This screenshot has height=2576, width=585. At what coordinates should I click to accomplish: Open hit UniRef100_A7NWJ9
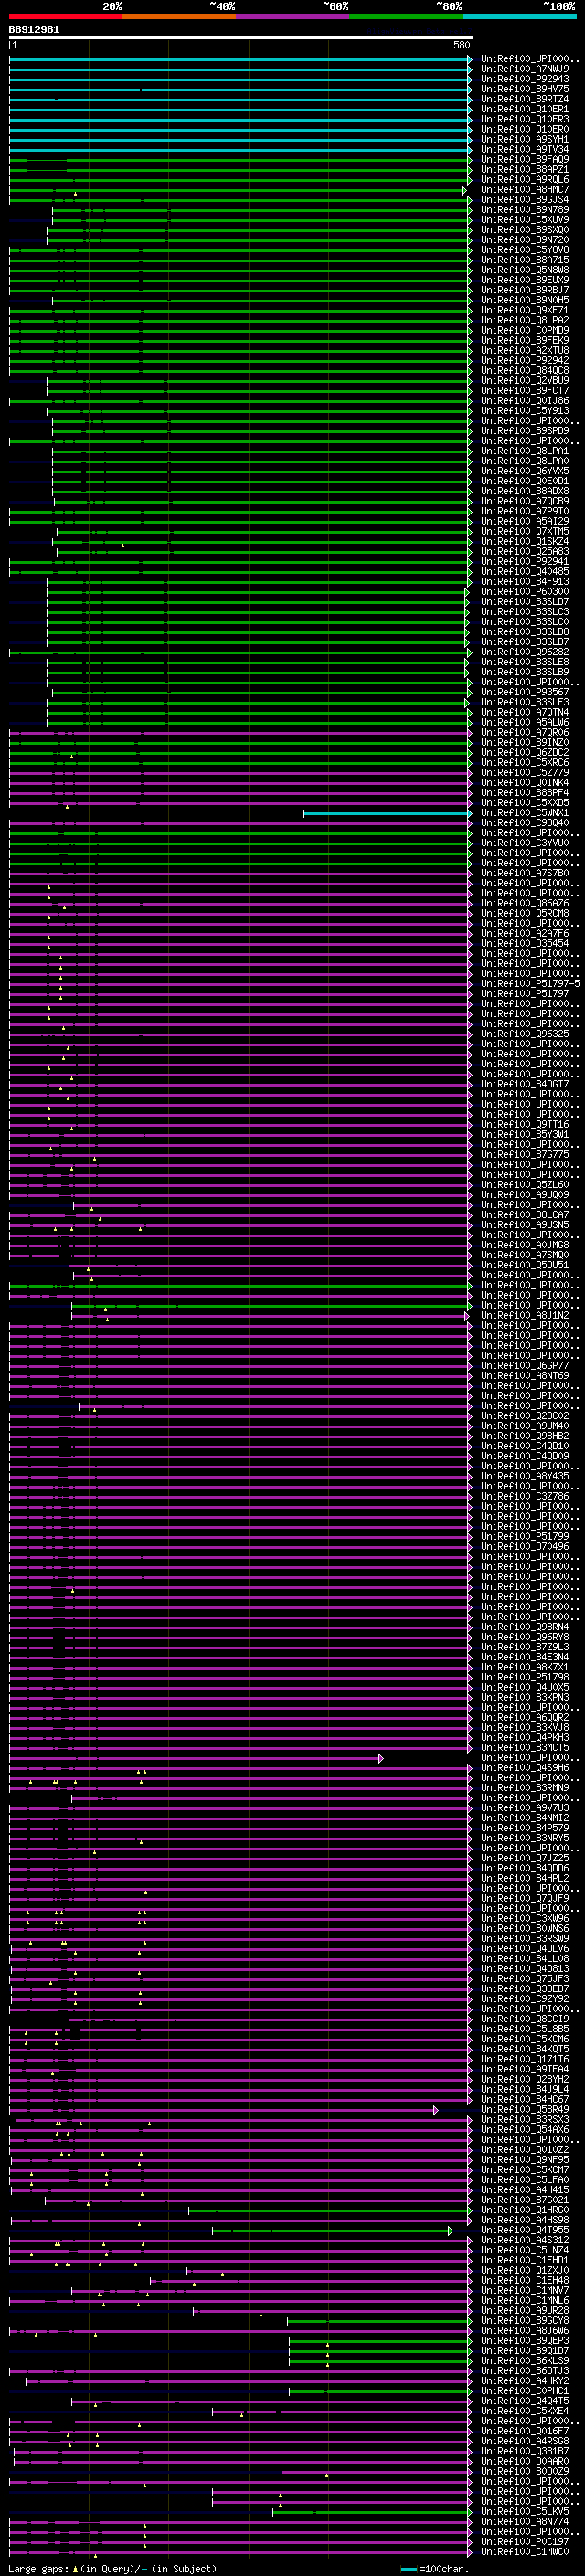pyautogui.click(x=525, y=69)
